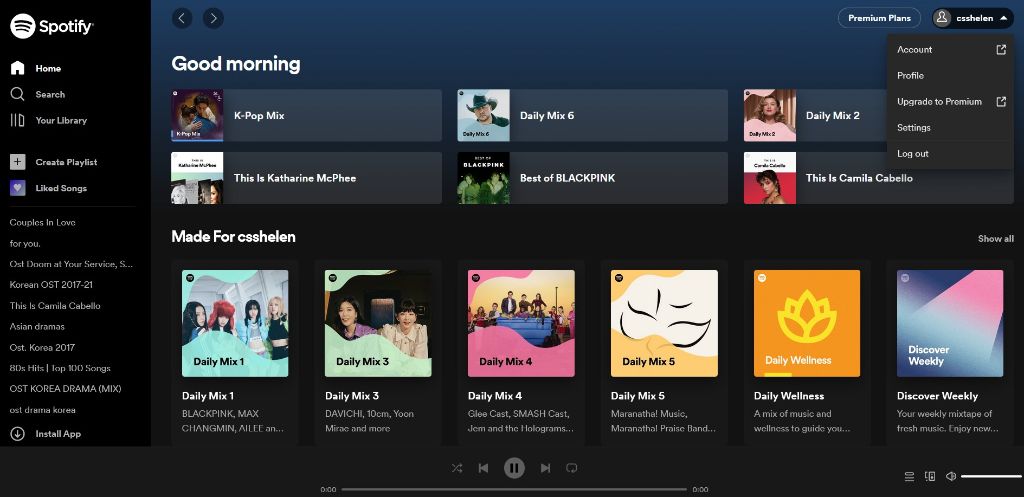Viewport: 1024px width, 497px height.
Task: Open the play queue icon
Action: (909, 477)
